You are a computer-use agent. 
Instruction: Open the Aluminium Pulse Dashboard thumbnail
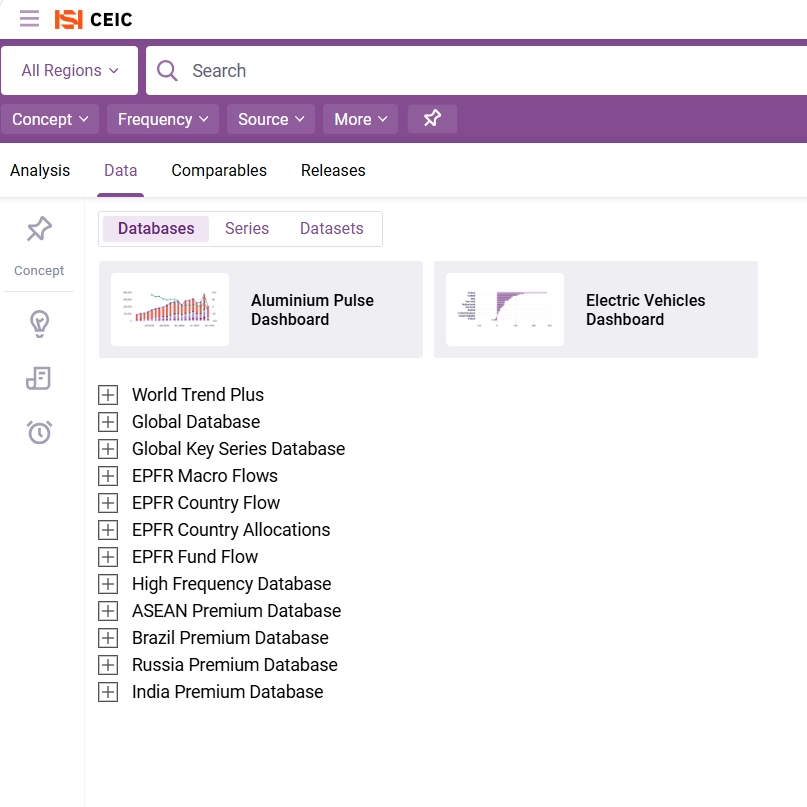(170, 310)
